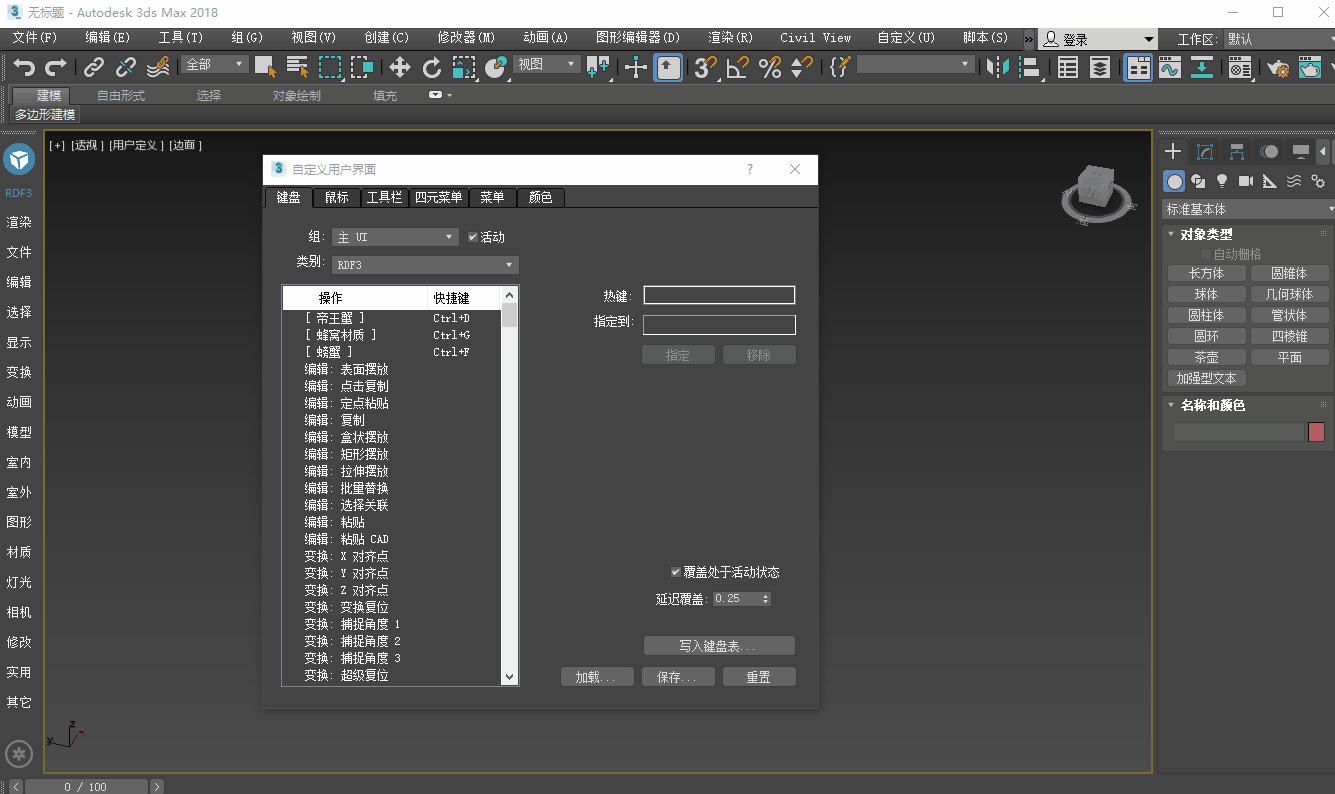Toggle the 覆盖处于活动状态 checkbox
This screenshot has height=794, width=1335.
(676, 572)
